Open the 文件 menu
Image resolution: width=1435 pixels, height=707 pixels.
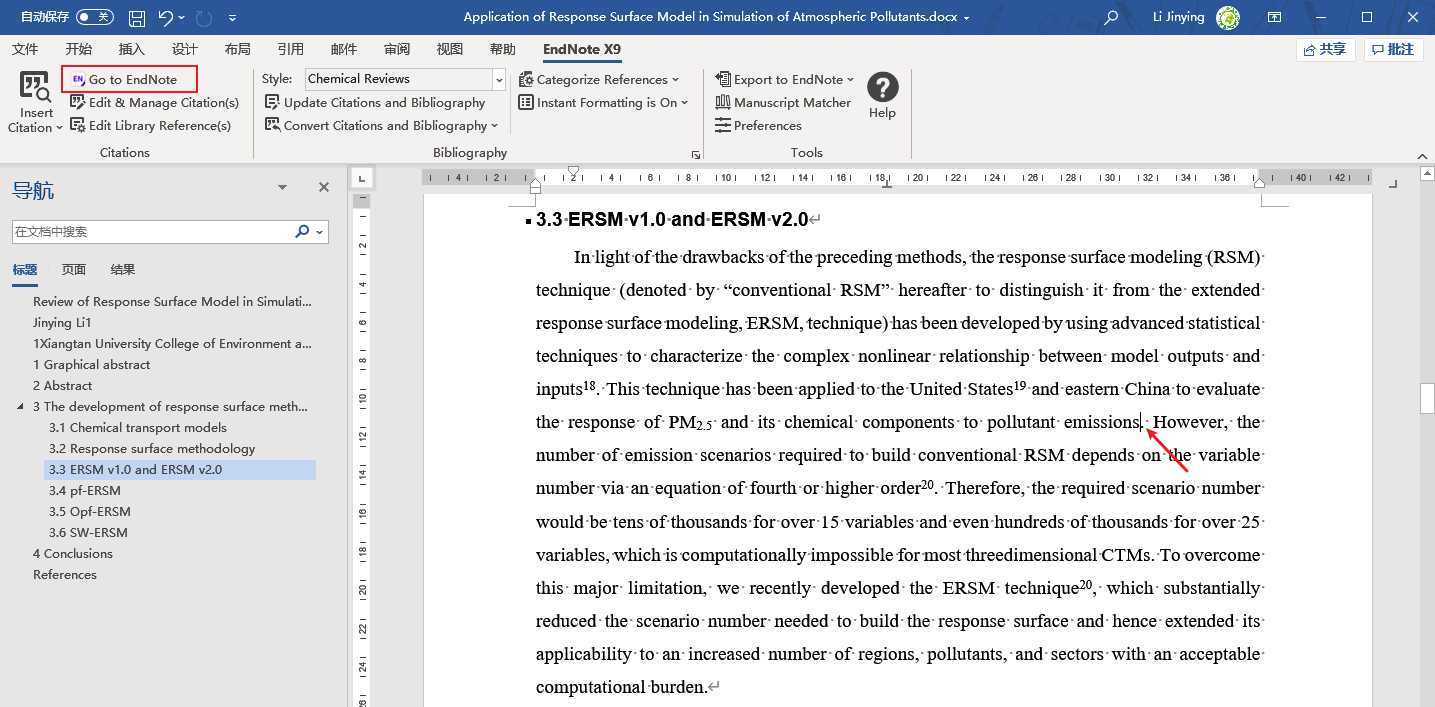25,49
